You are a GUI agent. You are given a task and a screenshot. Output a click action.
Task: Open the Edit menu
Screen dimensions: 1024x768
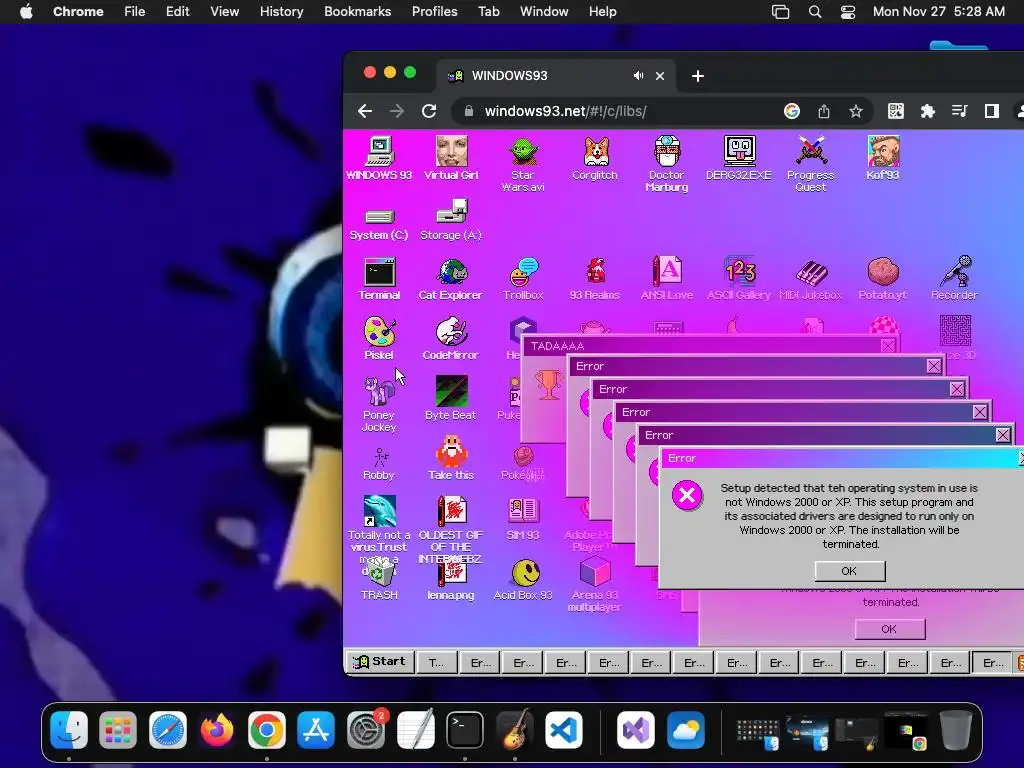click(178, 11)
